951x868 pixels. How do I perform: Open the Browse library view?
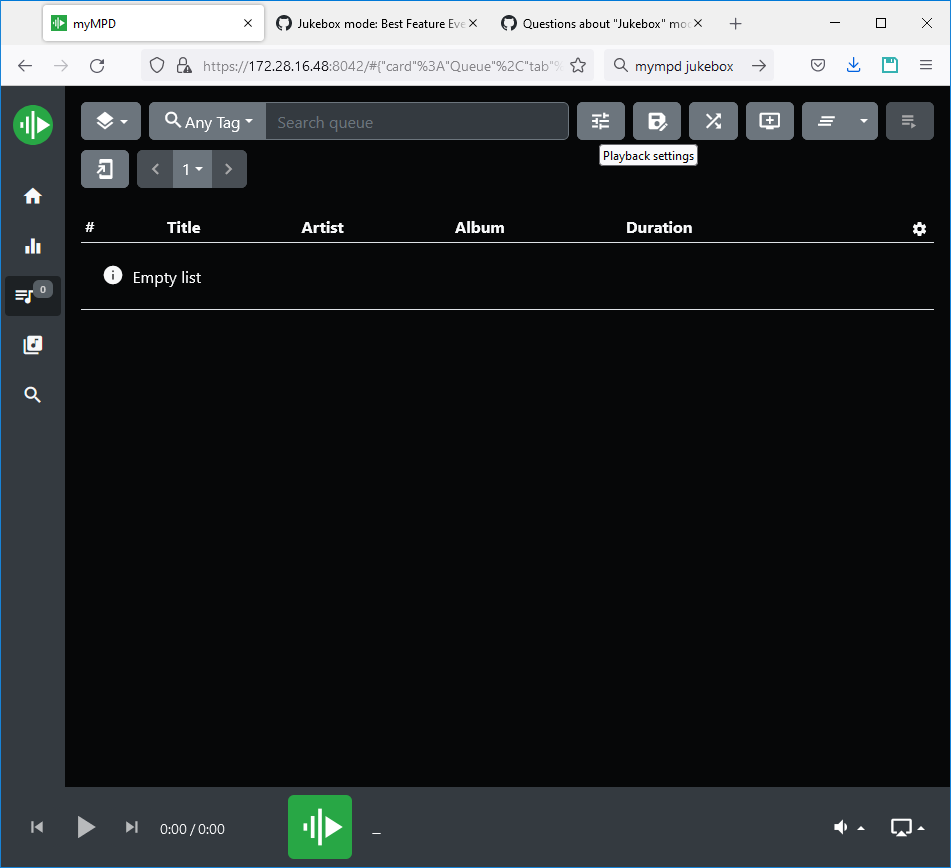click(33, 345)
